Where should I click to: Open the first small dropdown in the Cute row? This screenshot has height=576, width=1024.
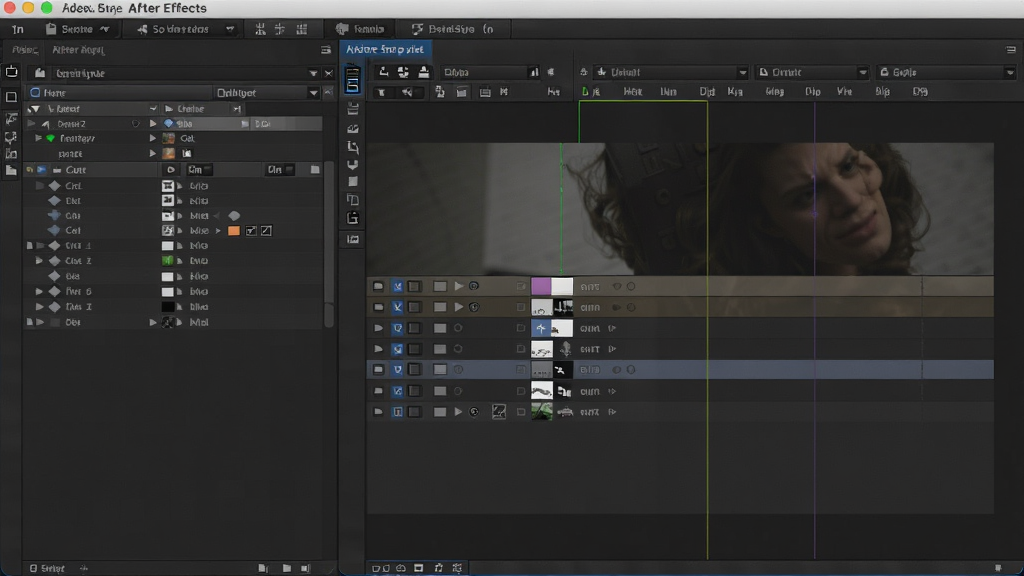[x=200, y=170]
